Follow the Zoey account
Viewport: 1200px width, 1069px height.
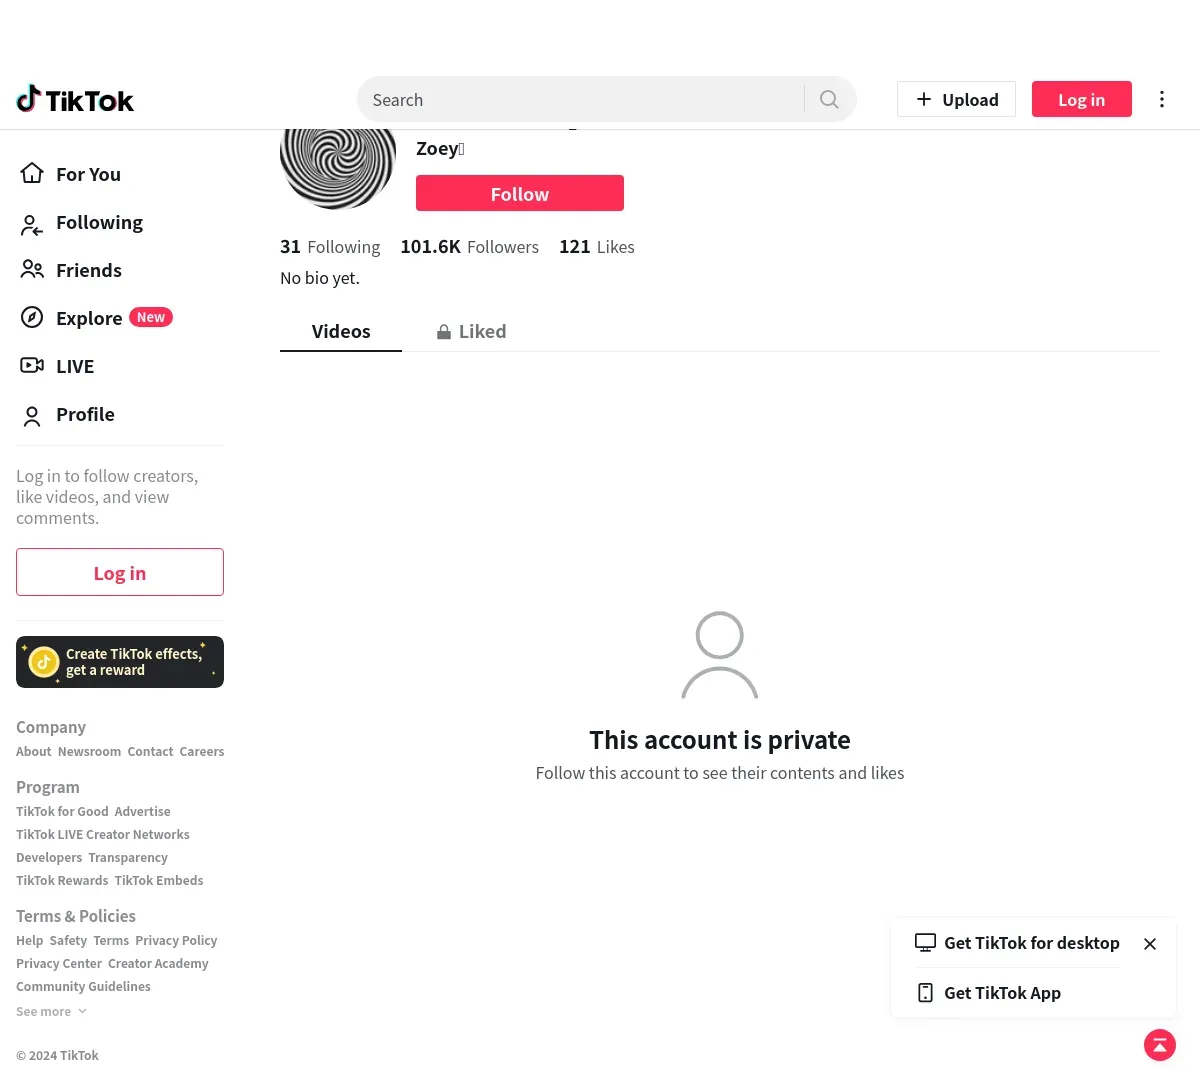click(x=520, y=193)
